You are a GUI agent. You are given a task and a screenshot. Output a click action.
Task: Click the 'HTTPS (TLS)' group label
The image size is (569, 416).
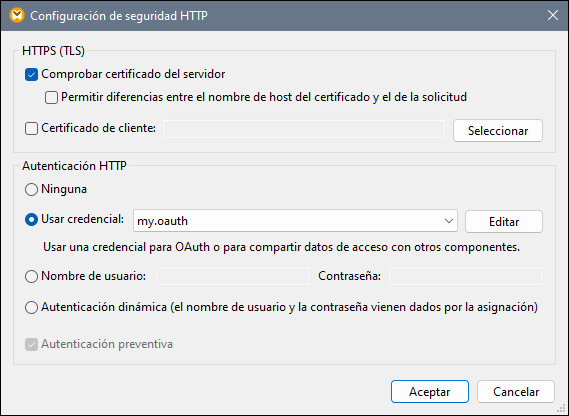[x=53, y=51]
